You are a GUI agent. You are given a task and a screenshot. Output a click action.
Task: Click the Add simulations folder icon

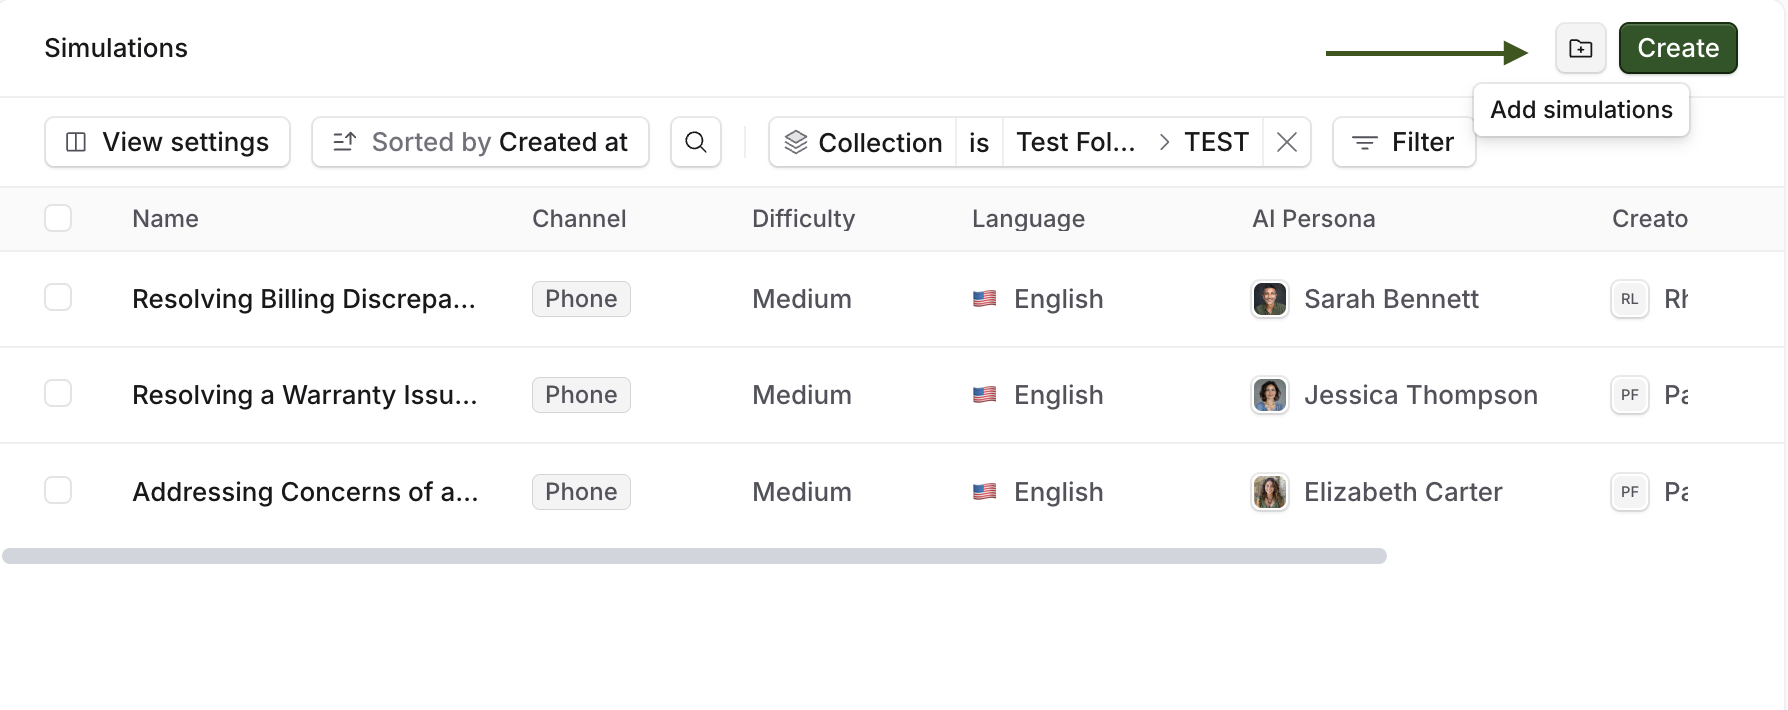1580,48
